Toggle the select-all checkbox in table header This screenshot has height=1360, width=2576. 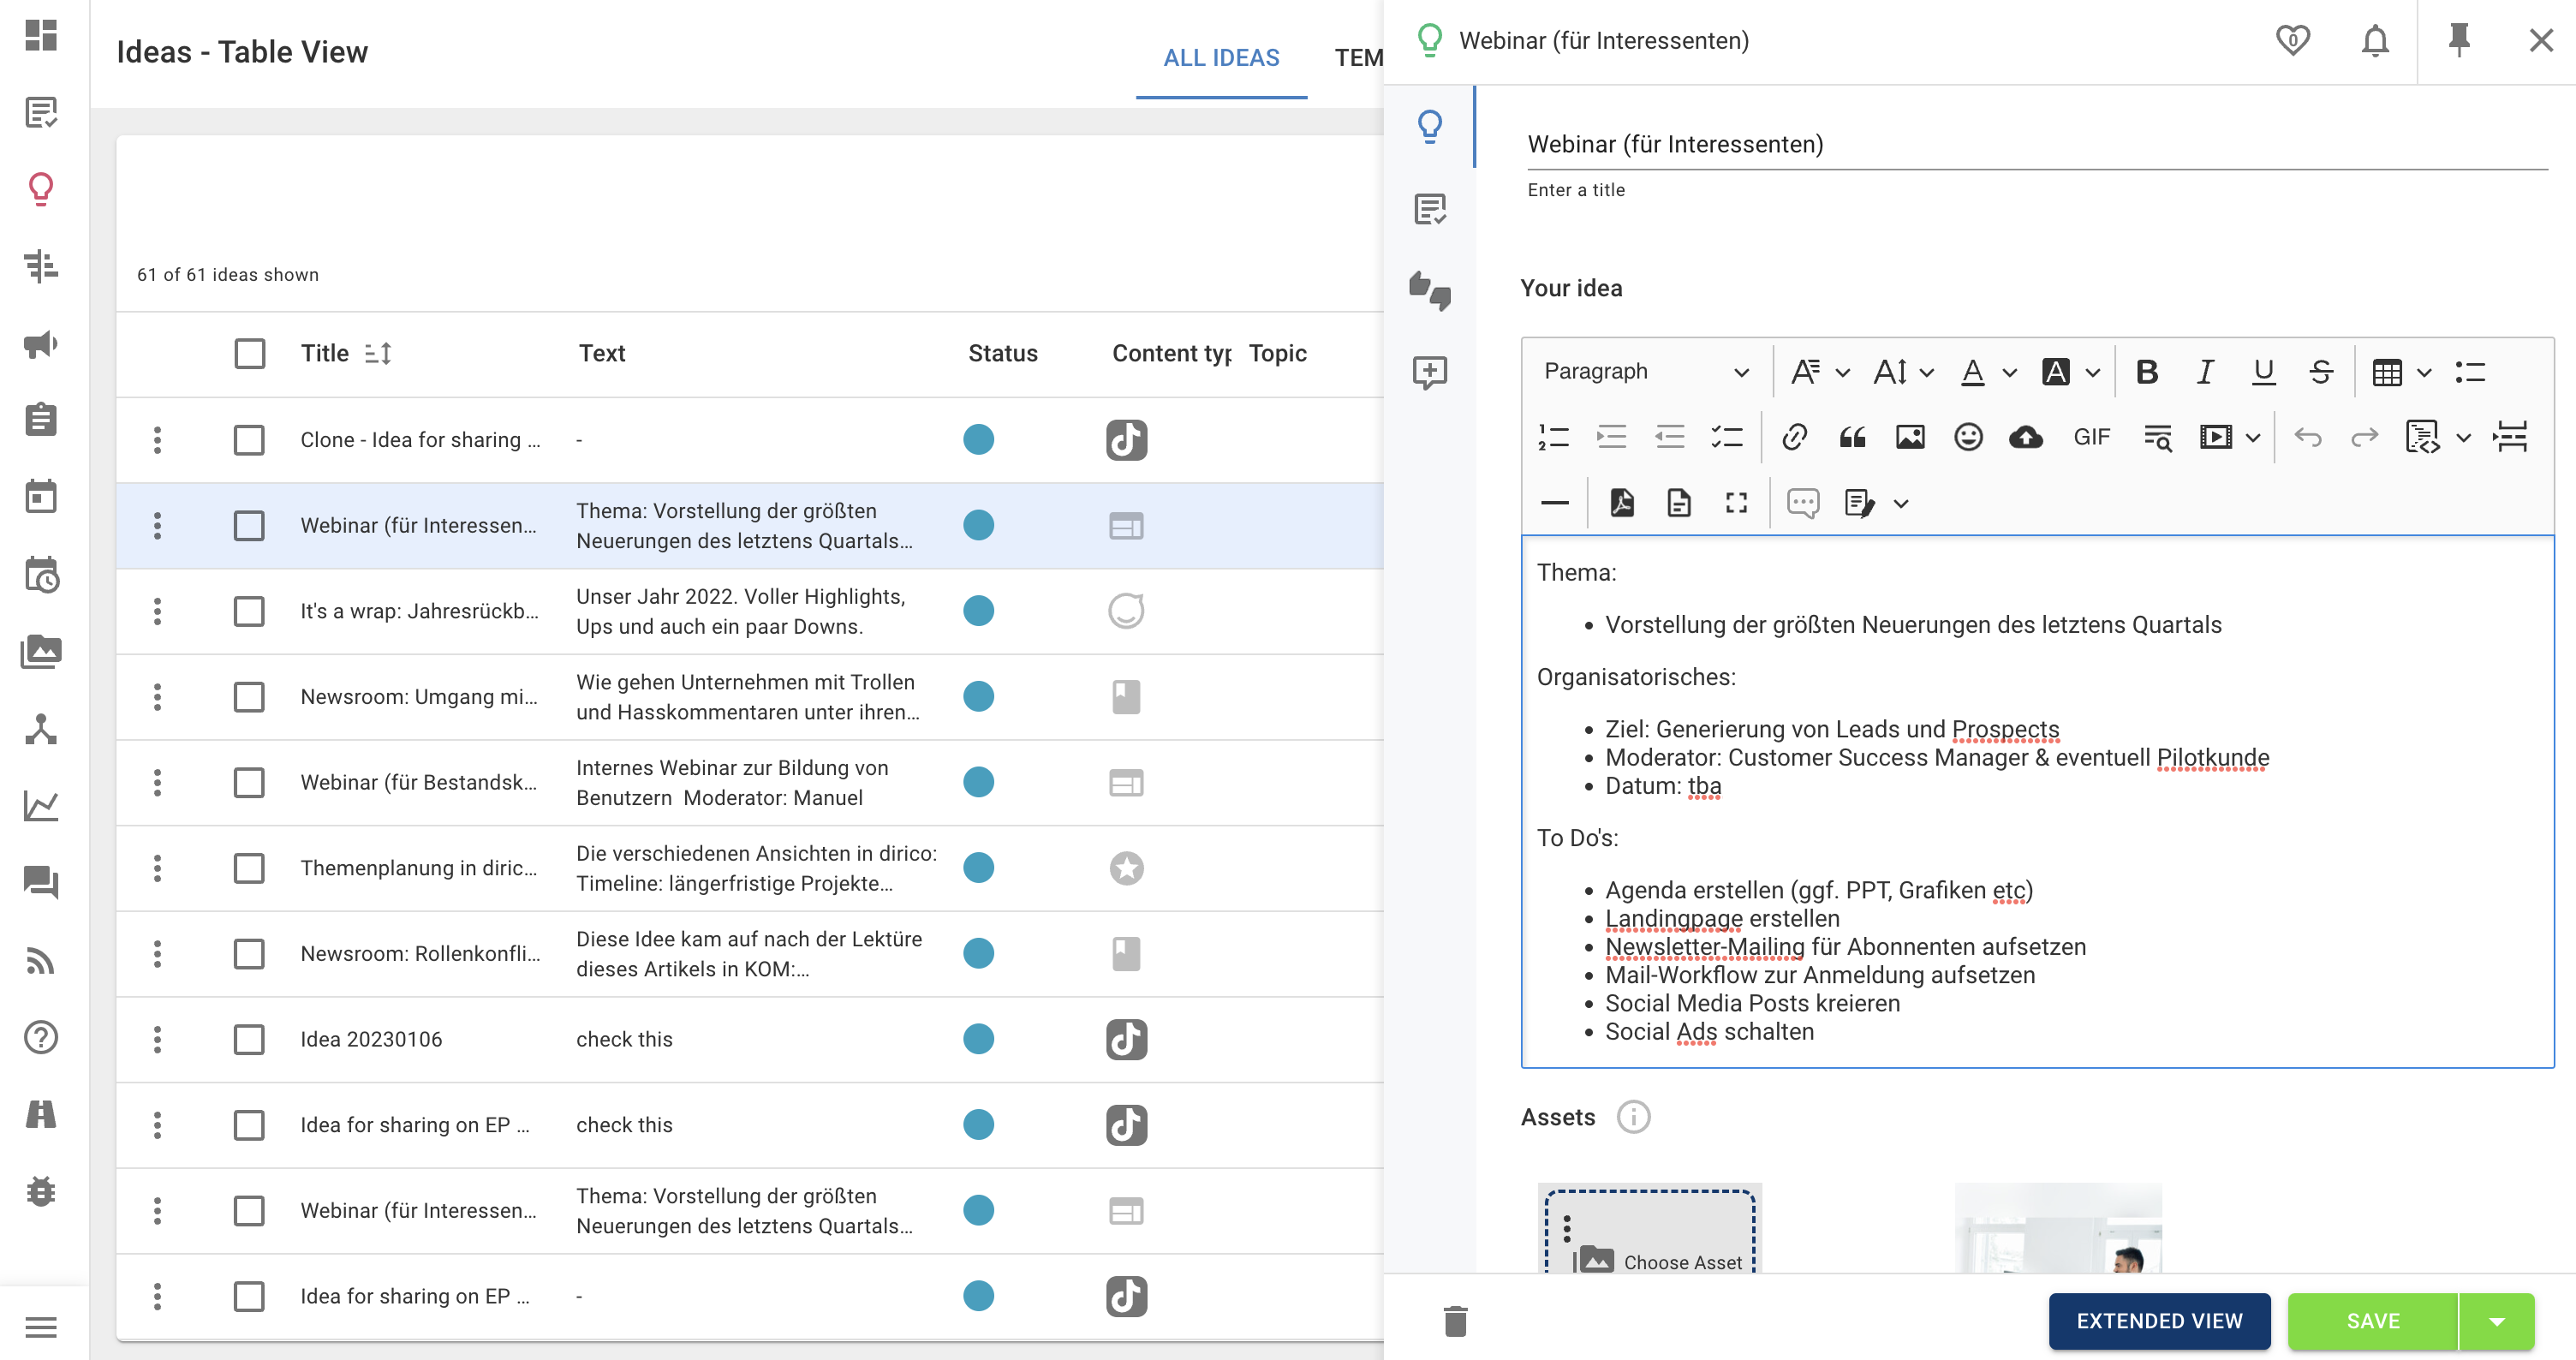[249, 353]
